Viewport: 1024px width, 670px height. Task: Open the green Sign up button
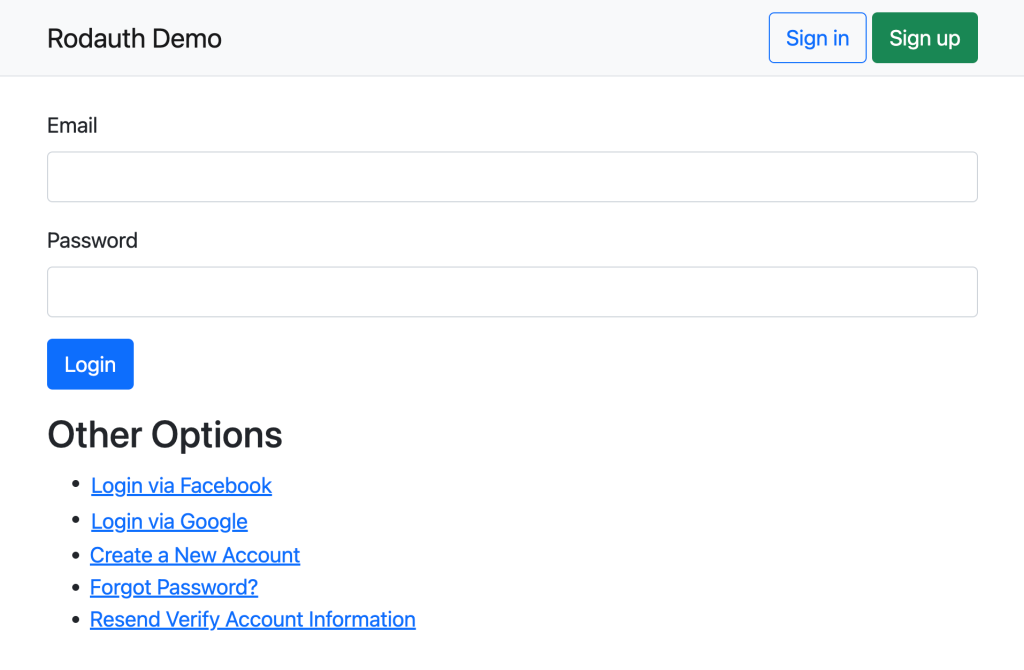coord(924,38)
